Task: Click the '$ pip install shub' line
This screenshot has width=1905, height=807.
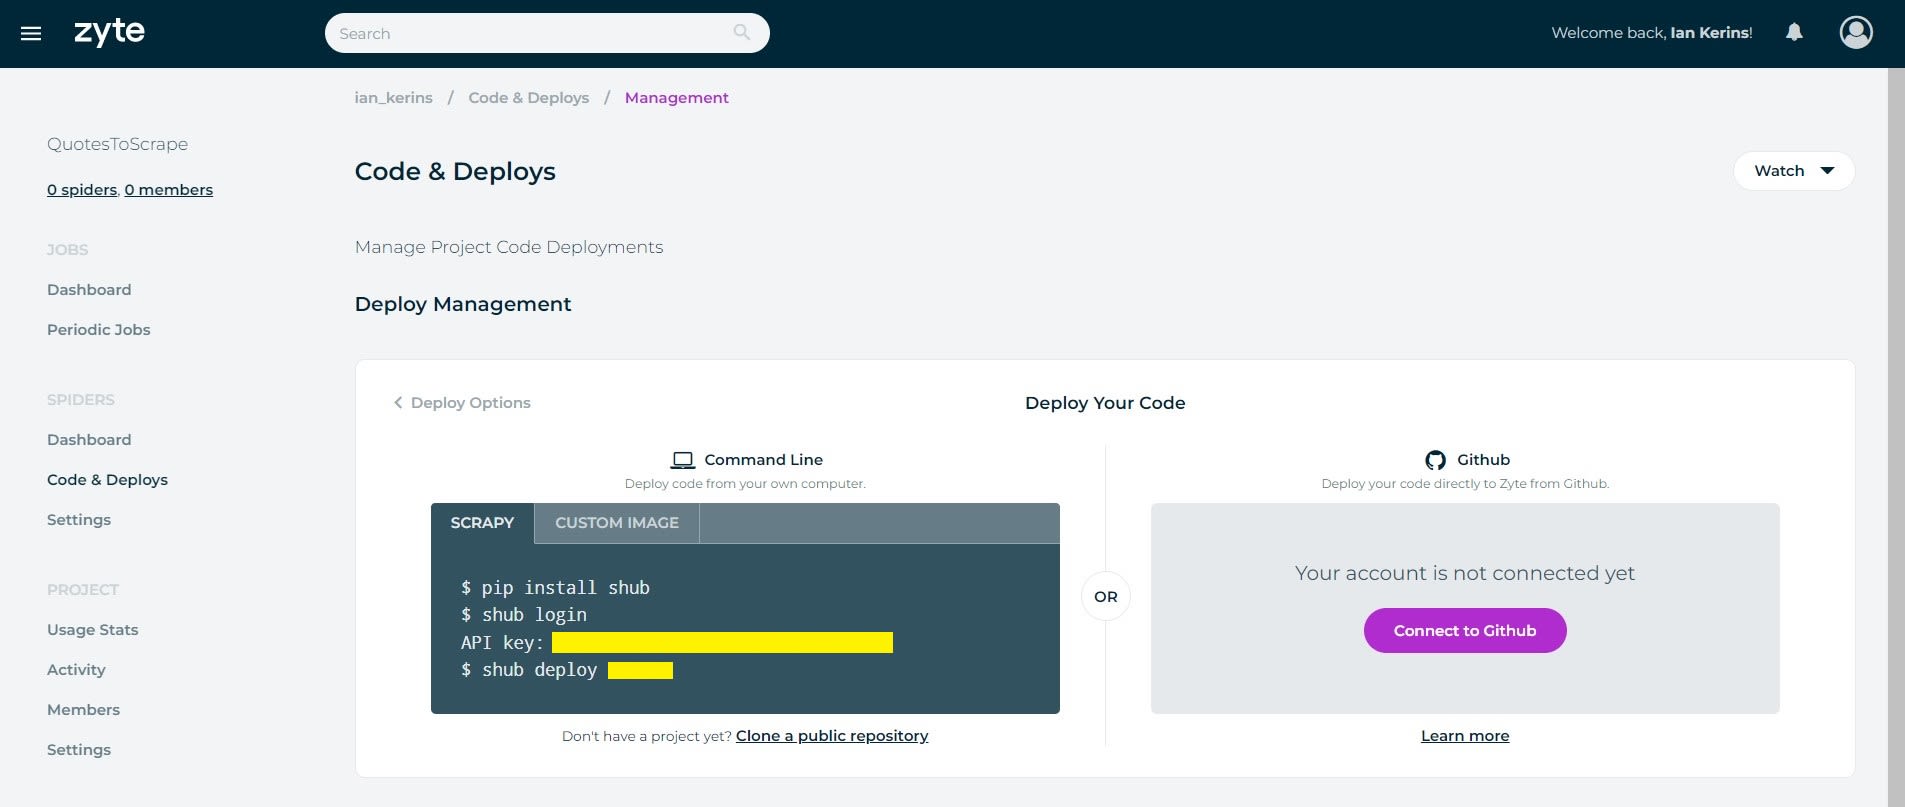Action: (555, 588)
